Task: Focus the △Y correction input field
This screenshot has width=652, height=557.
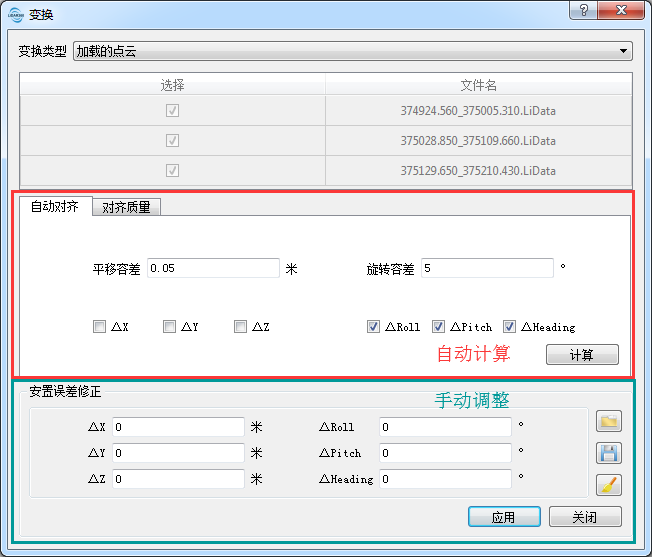Action: point(178,453)
